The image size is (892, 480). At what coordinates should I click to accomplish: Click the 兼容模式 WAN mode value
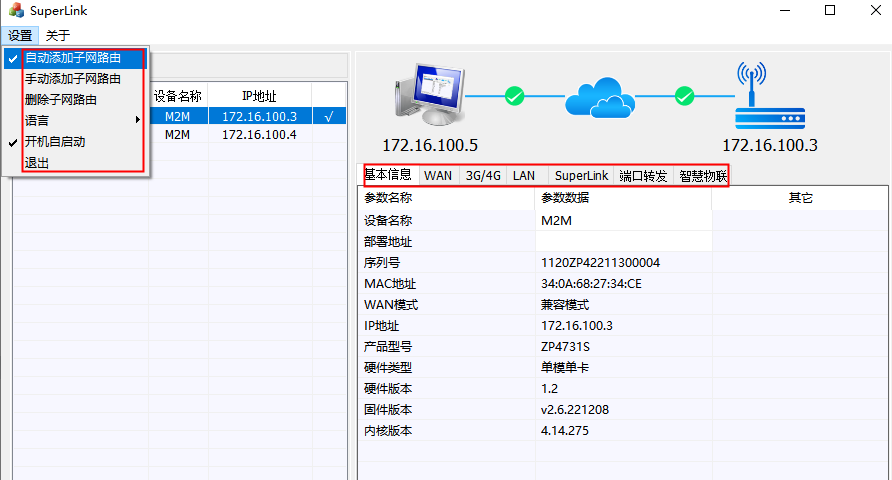tap(565, 305)
